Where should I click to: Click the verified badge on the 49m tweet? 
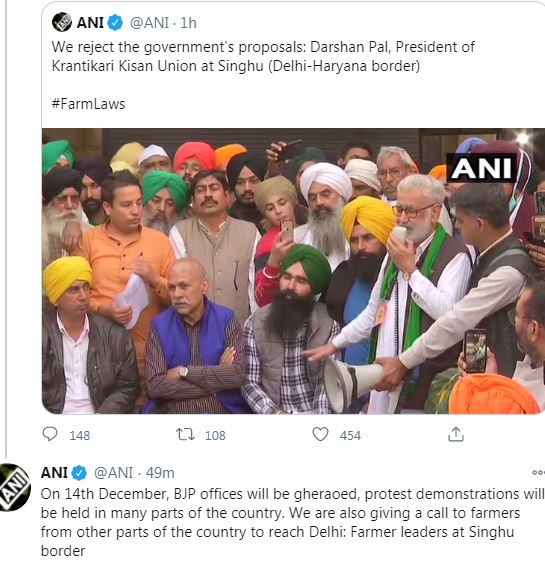[x=79, y=473]
